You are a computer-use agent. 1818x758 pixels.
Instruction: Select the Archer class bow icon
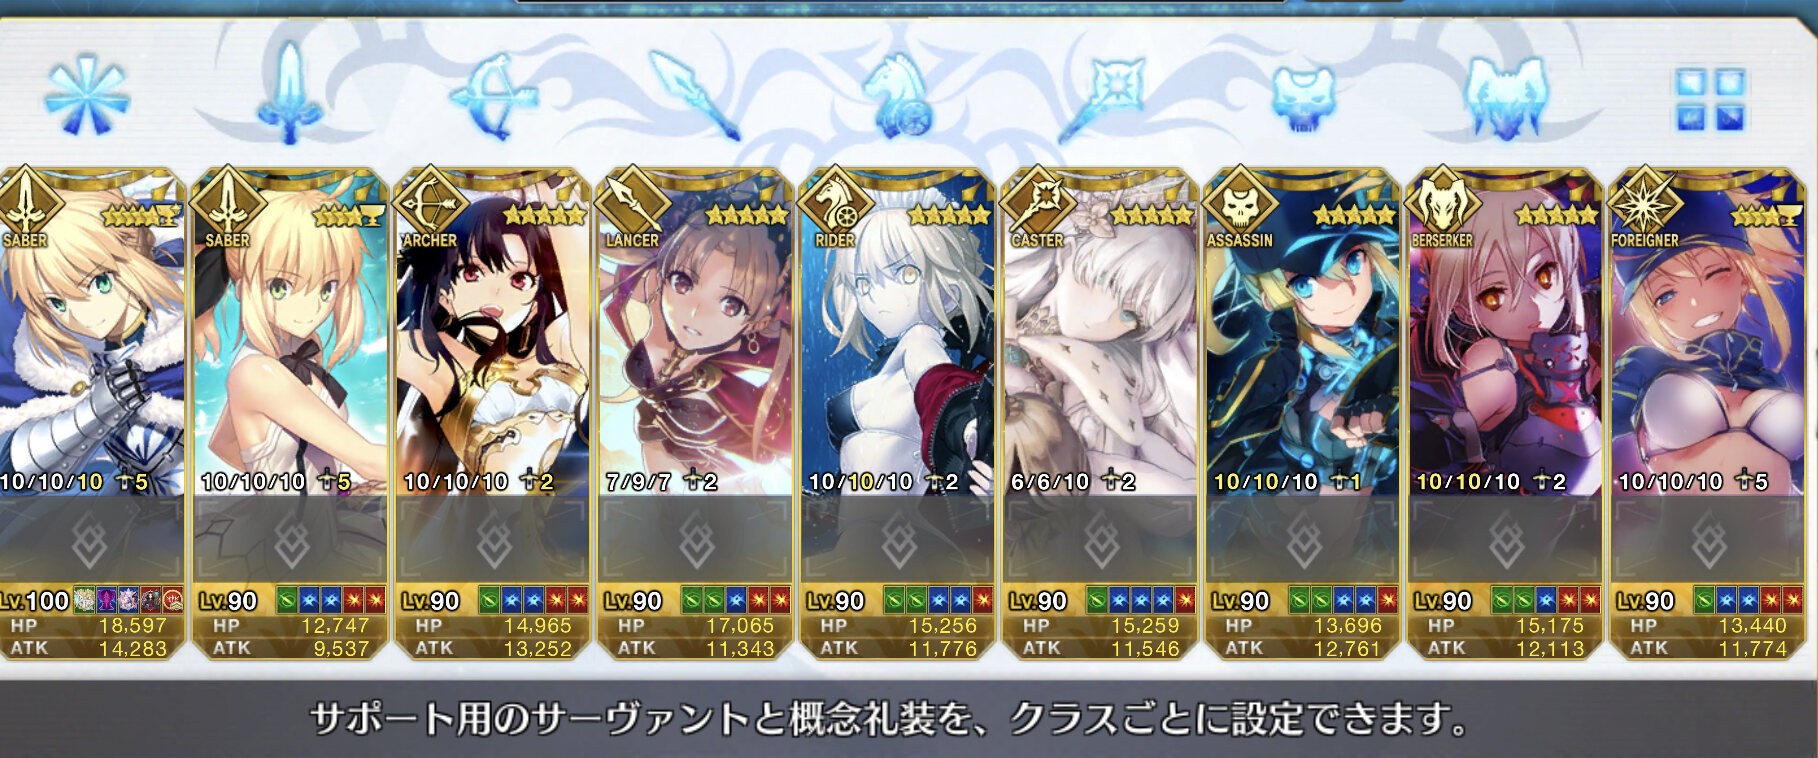493,97
